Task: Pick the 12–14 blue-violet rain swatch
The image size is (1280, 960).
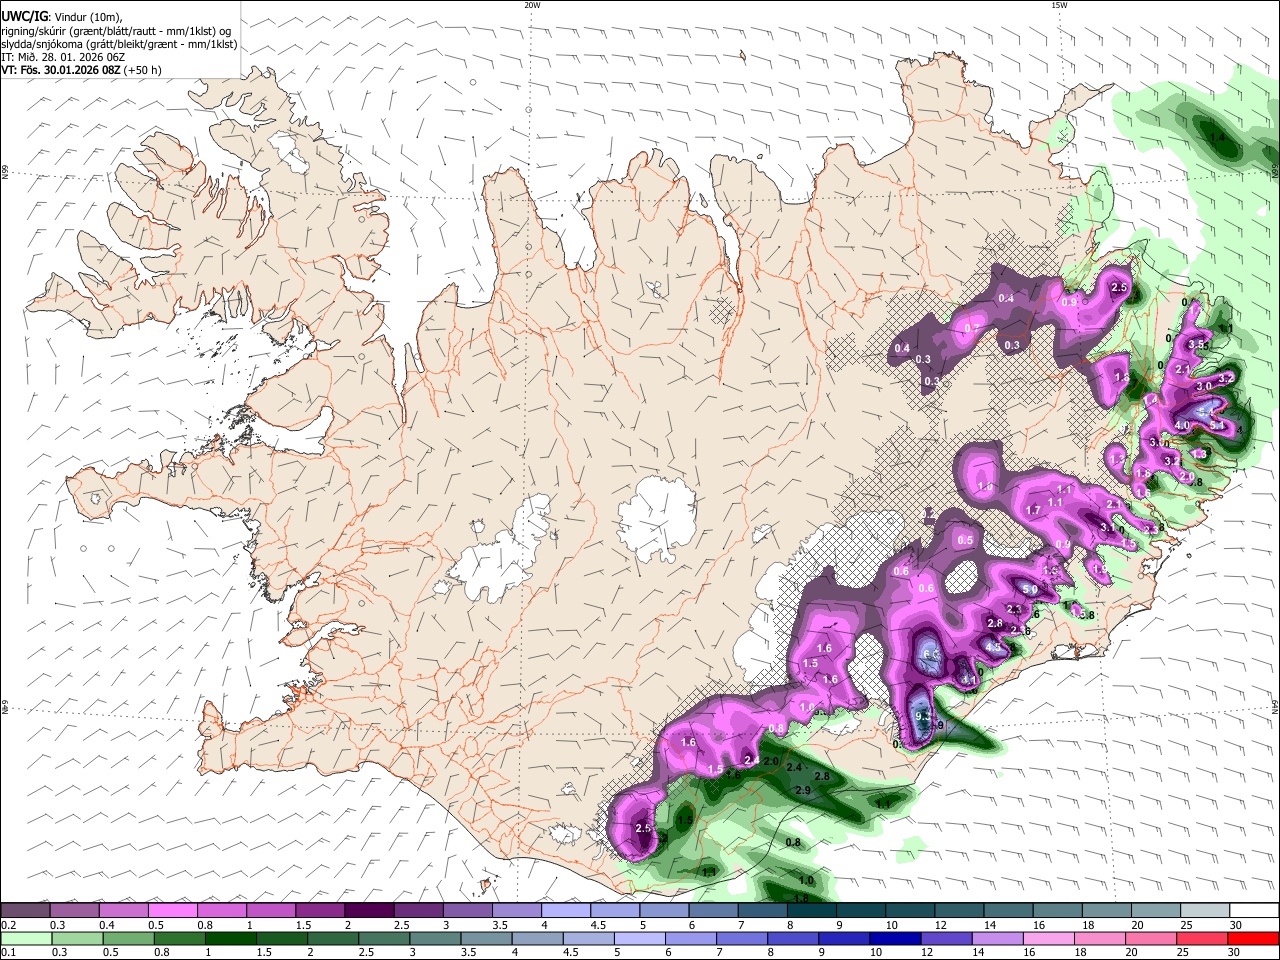Action: point(946,938)
